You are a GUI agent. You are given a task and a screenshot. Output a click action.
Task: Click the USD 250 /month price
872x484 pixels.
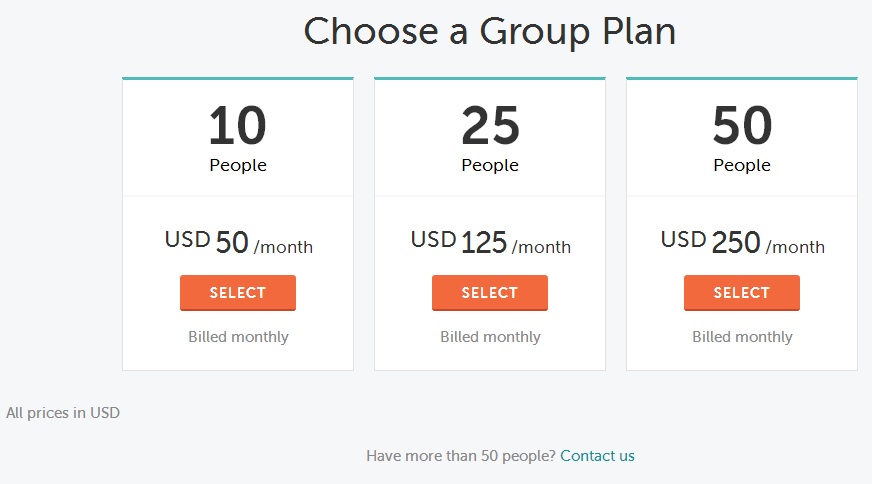click(x=742, y=242)
